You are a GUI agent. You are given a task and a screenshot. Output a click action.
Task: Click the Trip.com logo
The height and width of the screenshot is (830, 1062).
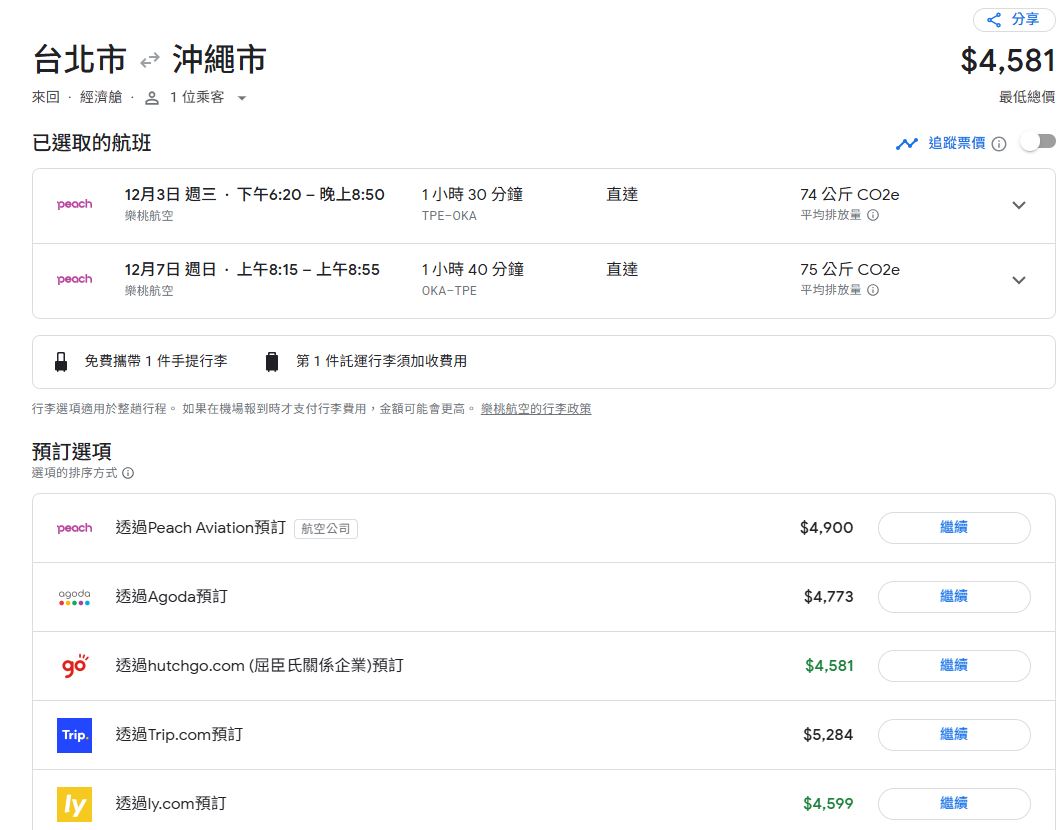(75, 735)
